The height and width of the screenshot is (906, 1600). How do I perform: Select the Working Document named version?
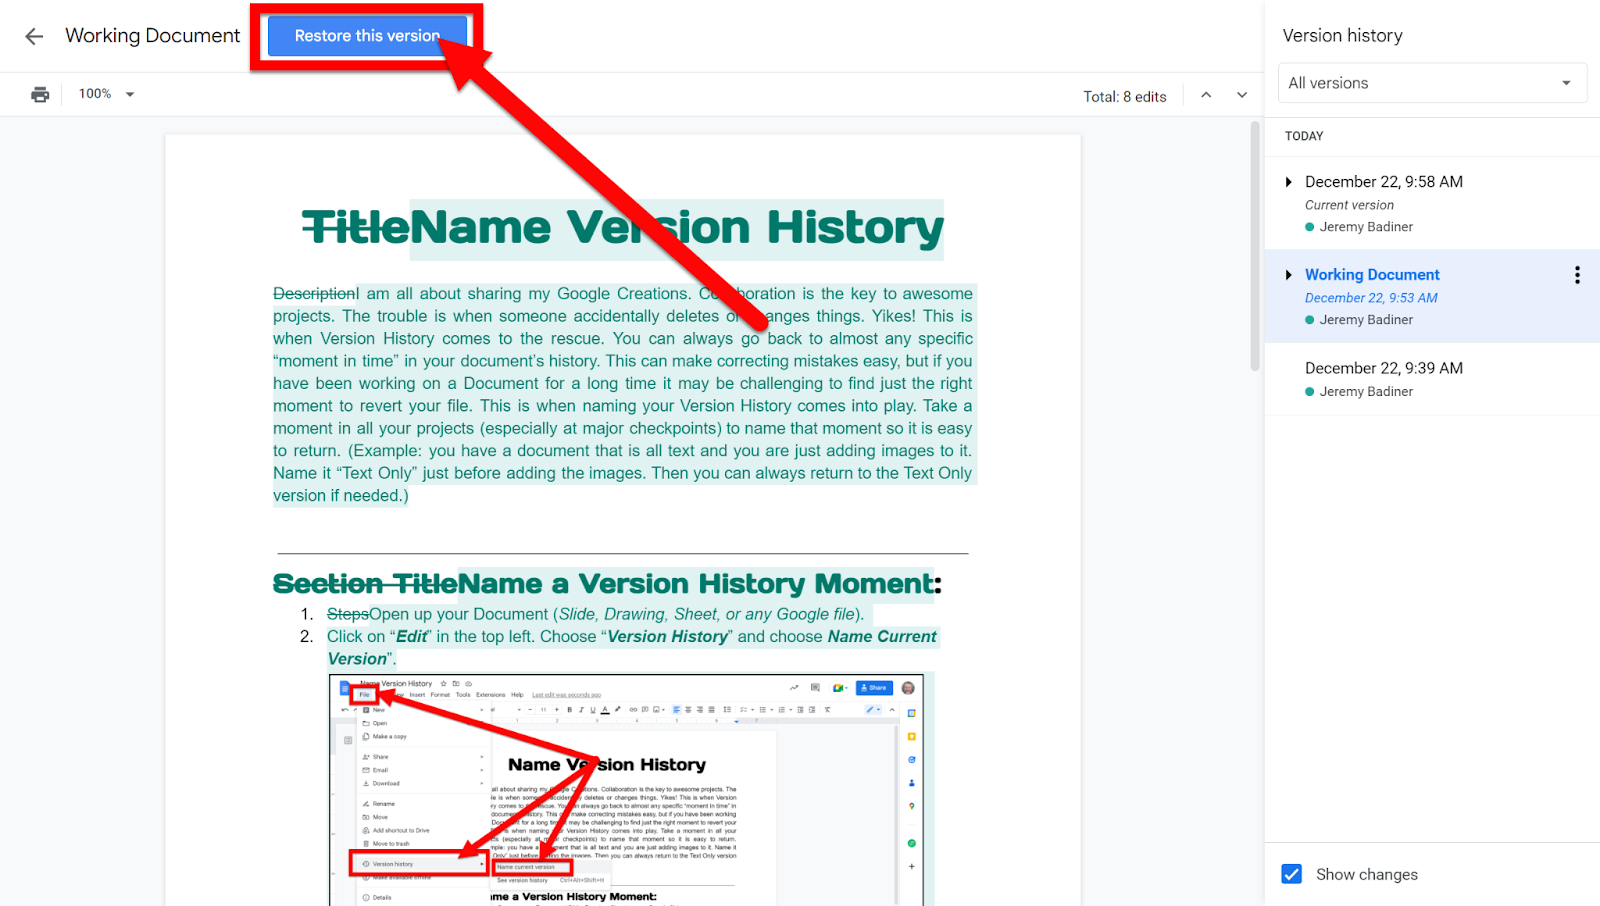click(x=1432, y=296)
